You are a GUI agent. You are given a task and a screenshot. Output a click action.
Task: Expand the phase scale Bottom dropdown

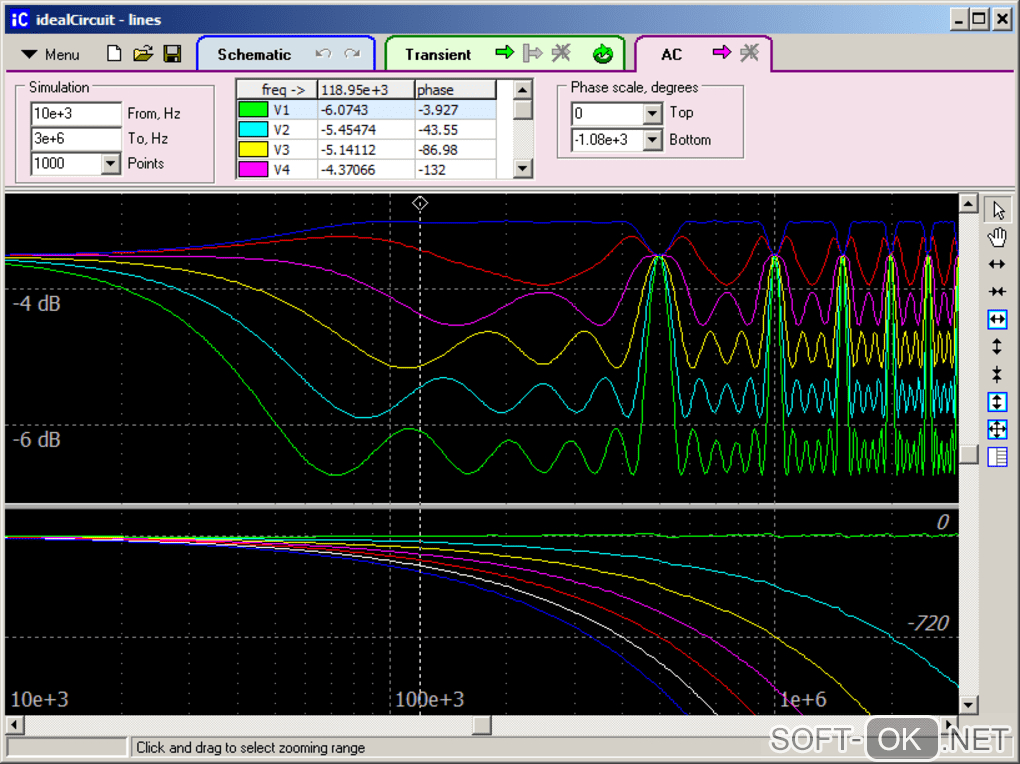(x=653, y=140)
